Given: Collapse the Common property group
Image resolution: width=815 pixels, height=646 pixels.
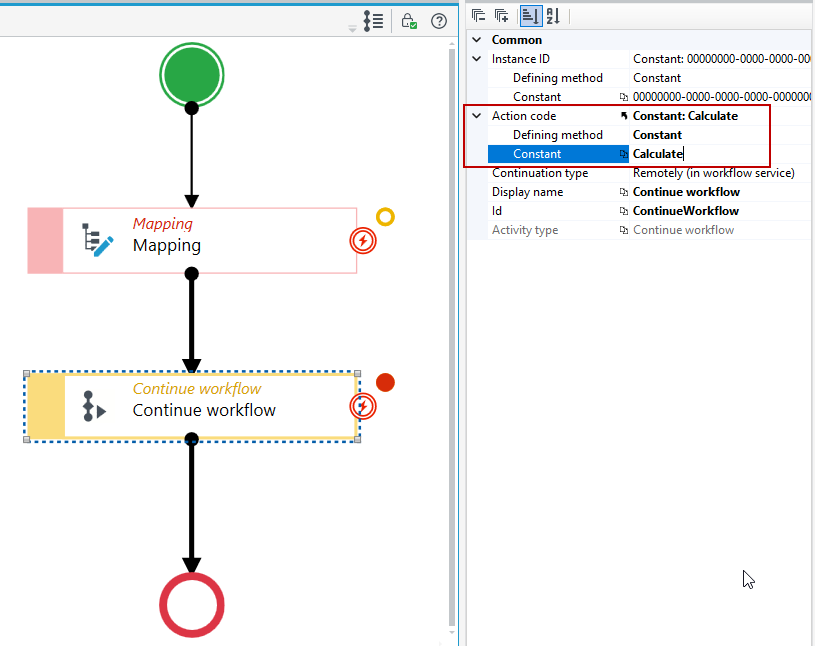Looking at the screenshot, I should [x=477, y=39].
